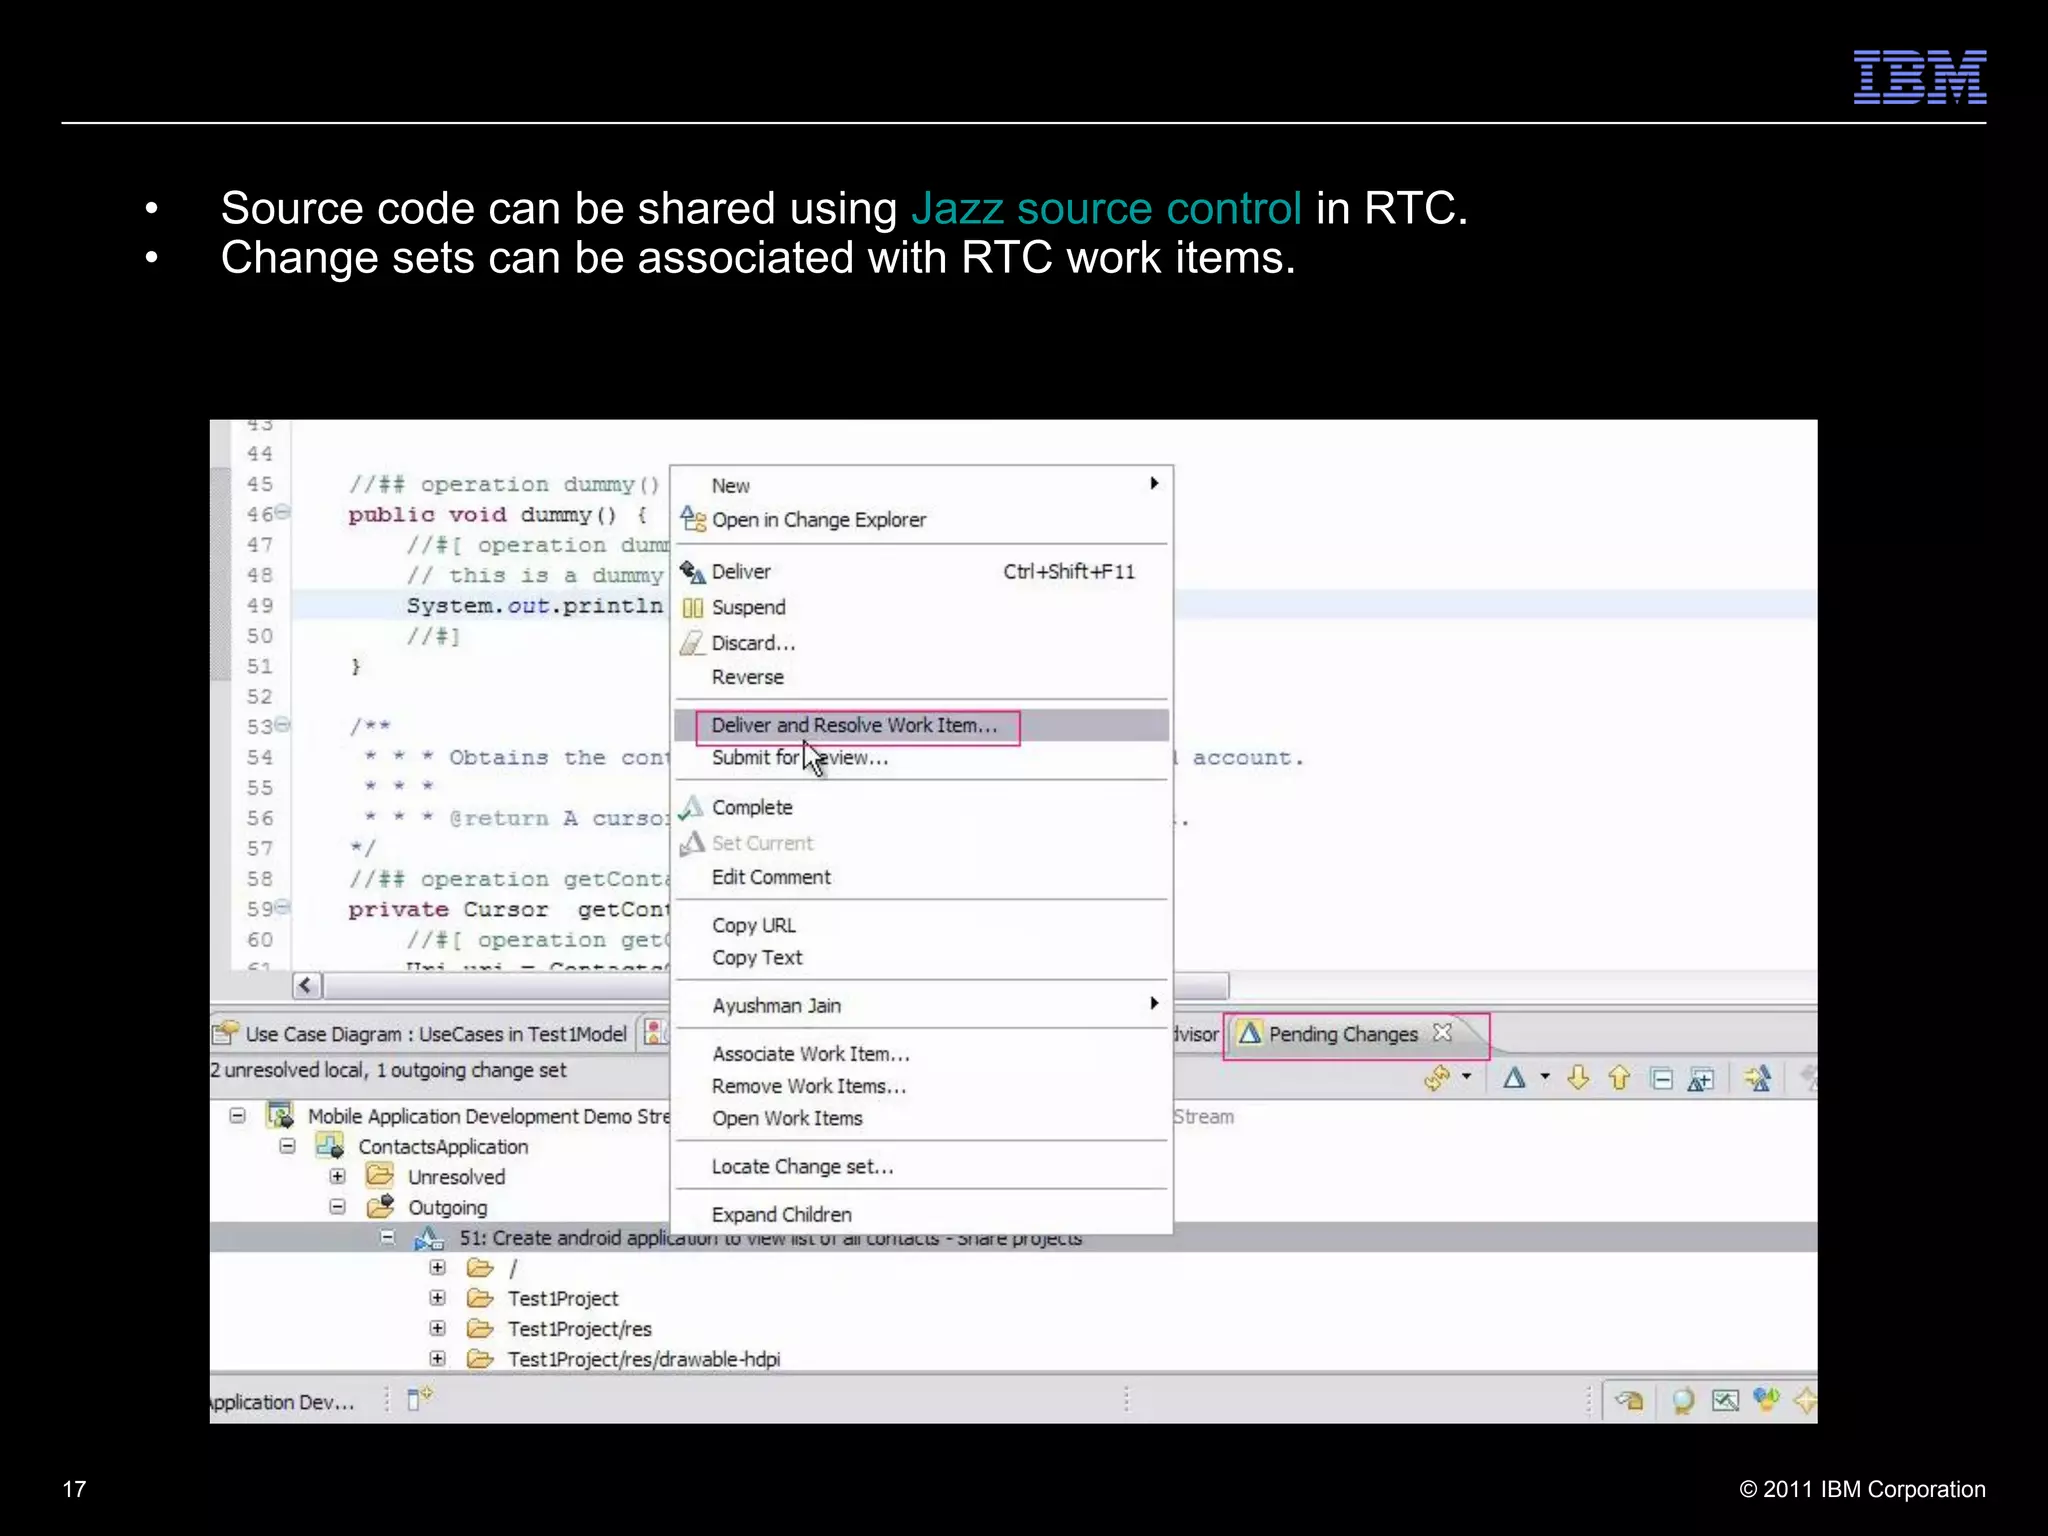Collapse the Outgoing folder node
This screenshot has height=1536, width=2048.
[338, 1207]
